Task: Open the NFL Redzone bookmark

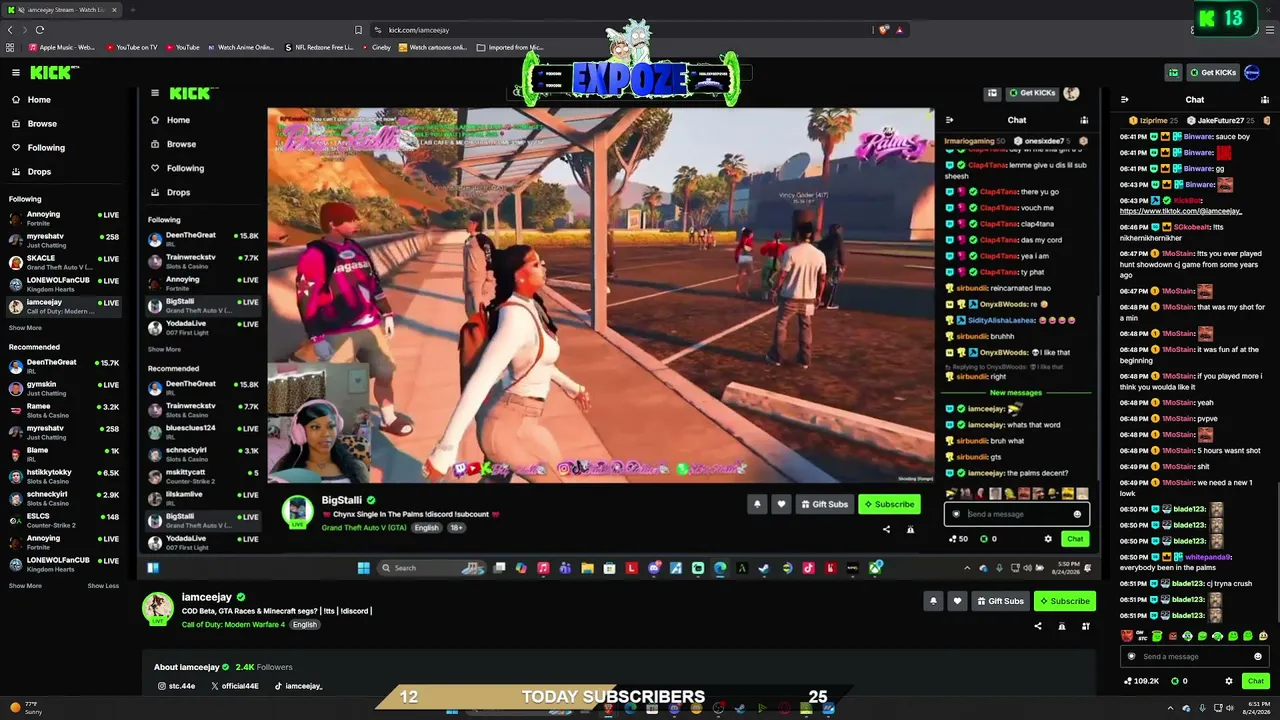Action: click(319, 47)
